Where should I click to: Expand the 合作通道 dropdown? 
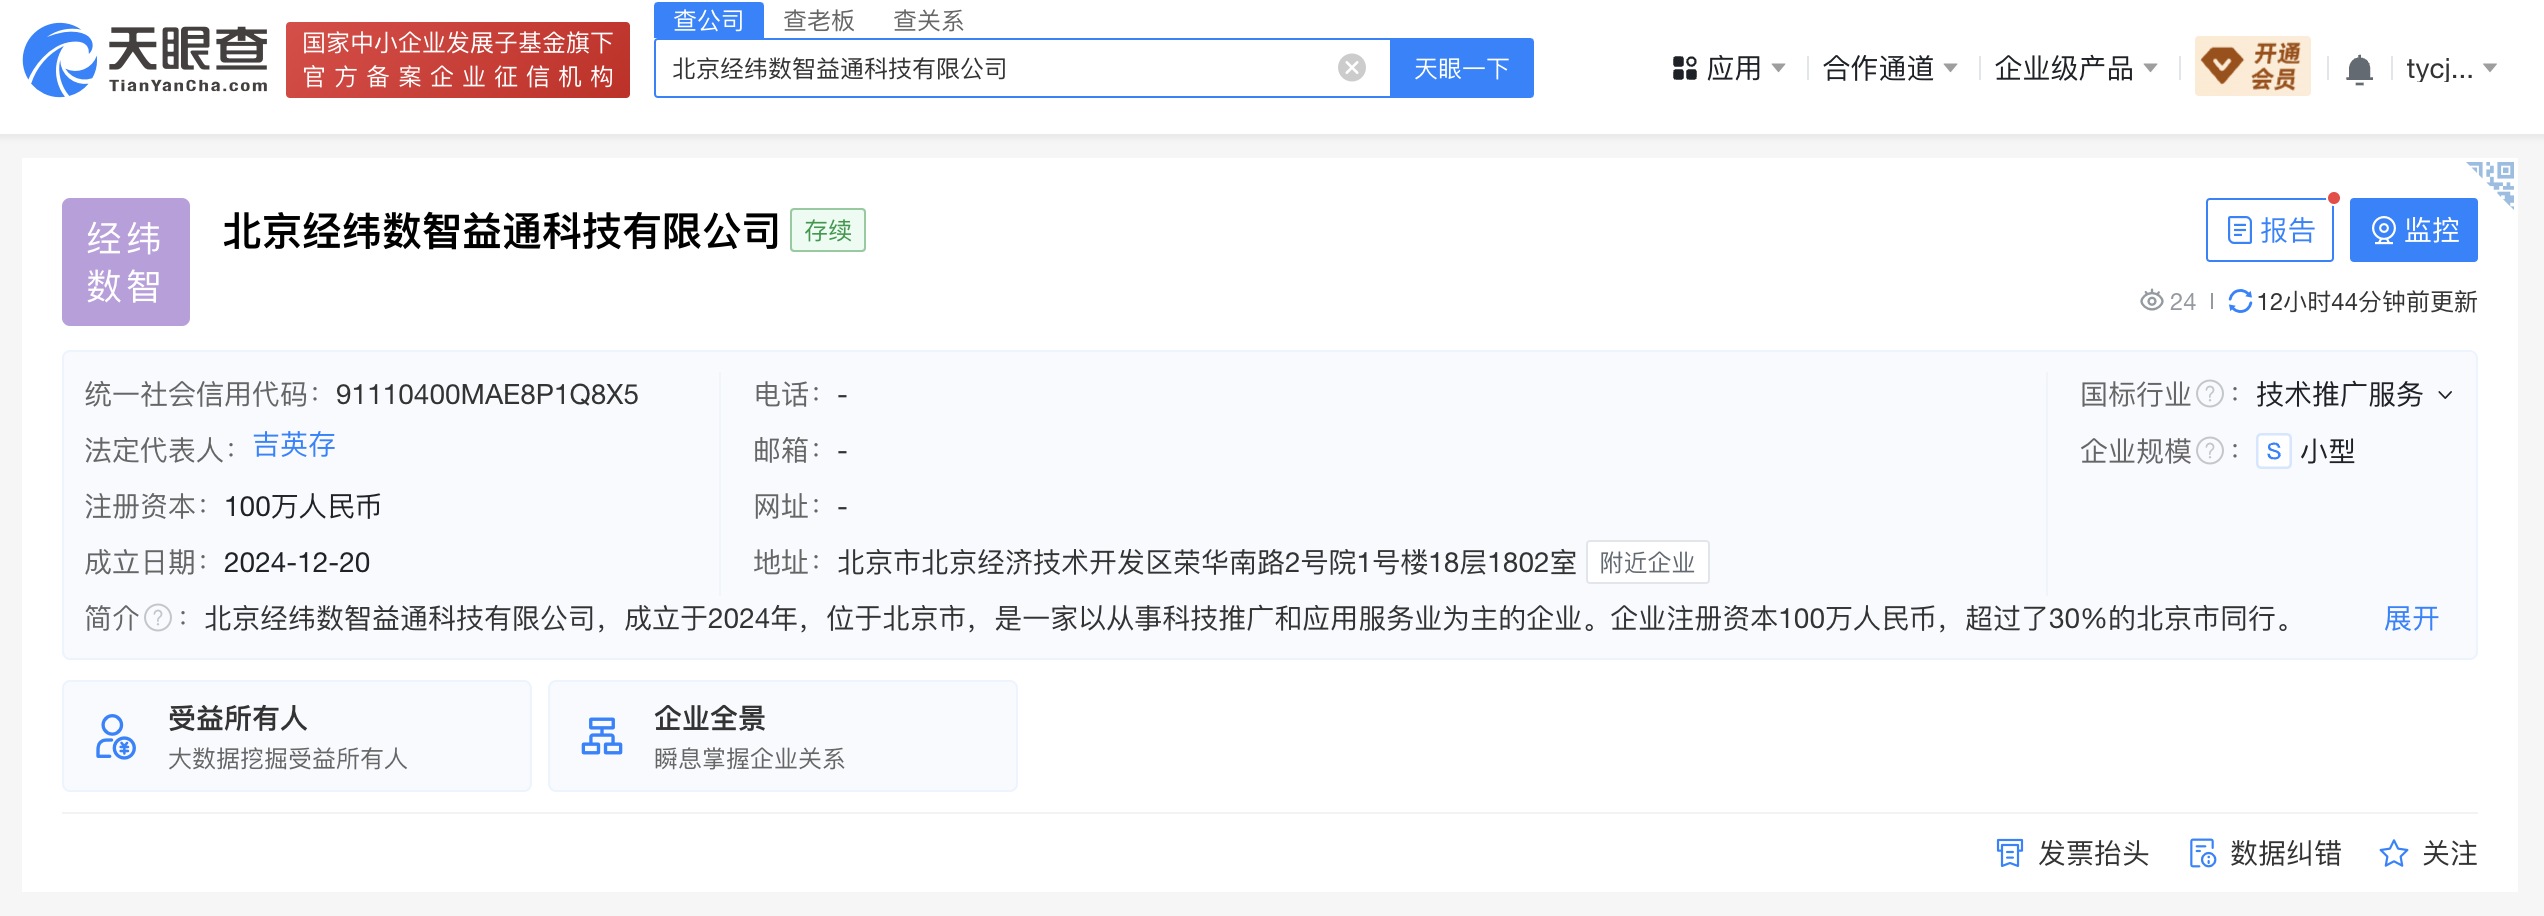(1889, 68)
